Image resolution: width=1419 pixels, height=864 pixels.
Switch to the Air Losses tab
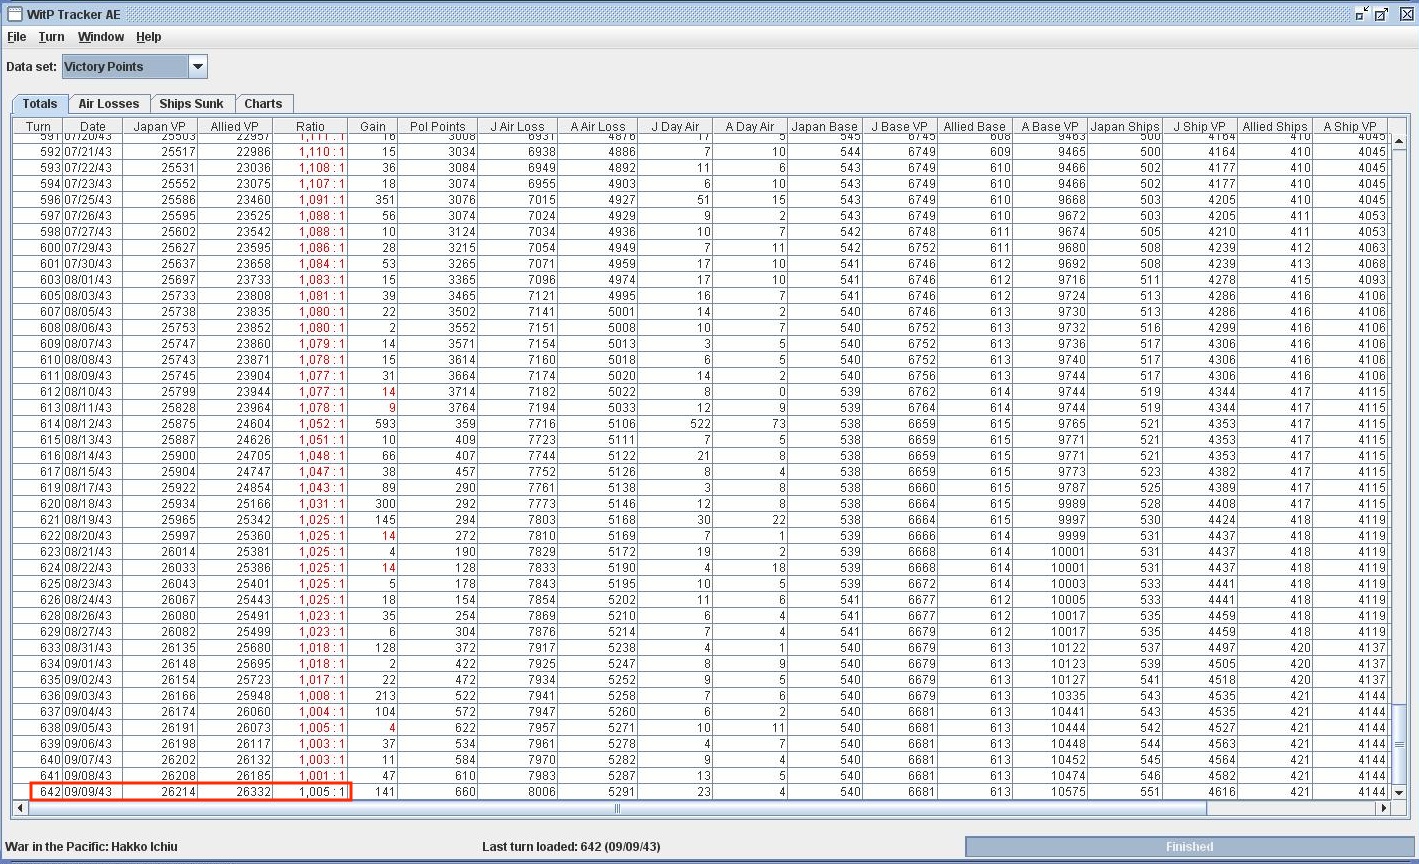(x=109, y=103)
